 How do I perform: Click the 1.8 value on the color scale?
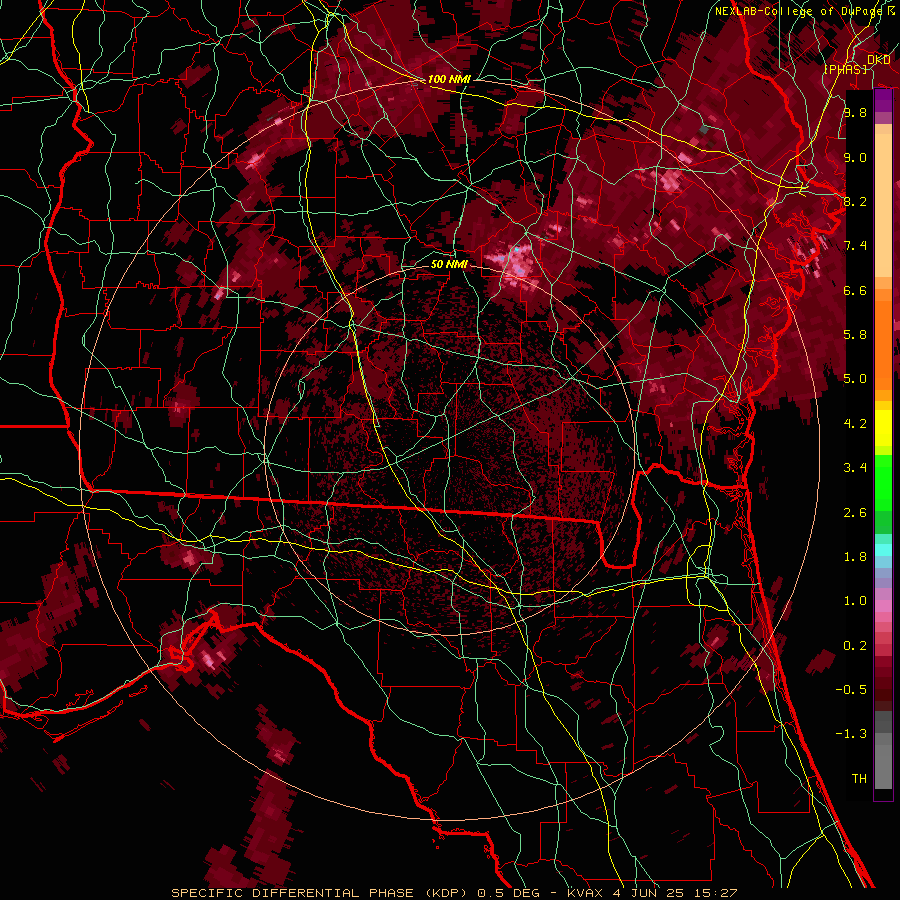pos(855,557)
